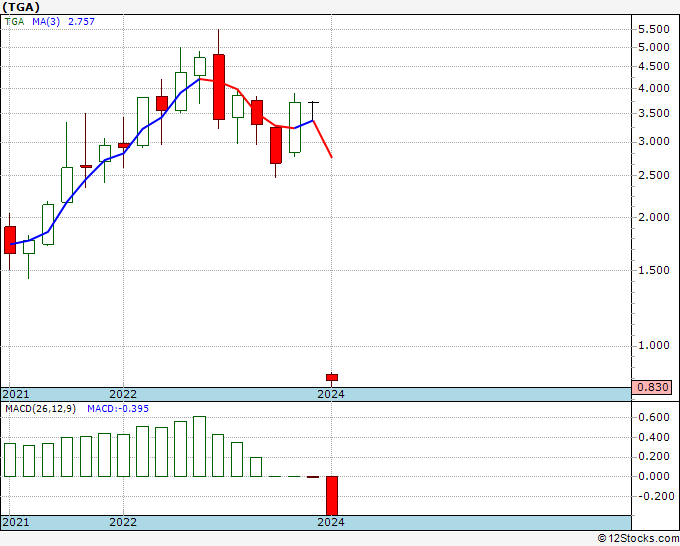Click the MACD(26,12,9) indicator label
Image resolution: width=680 pixels, height=546 pixels.
40,409
